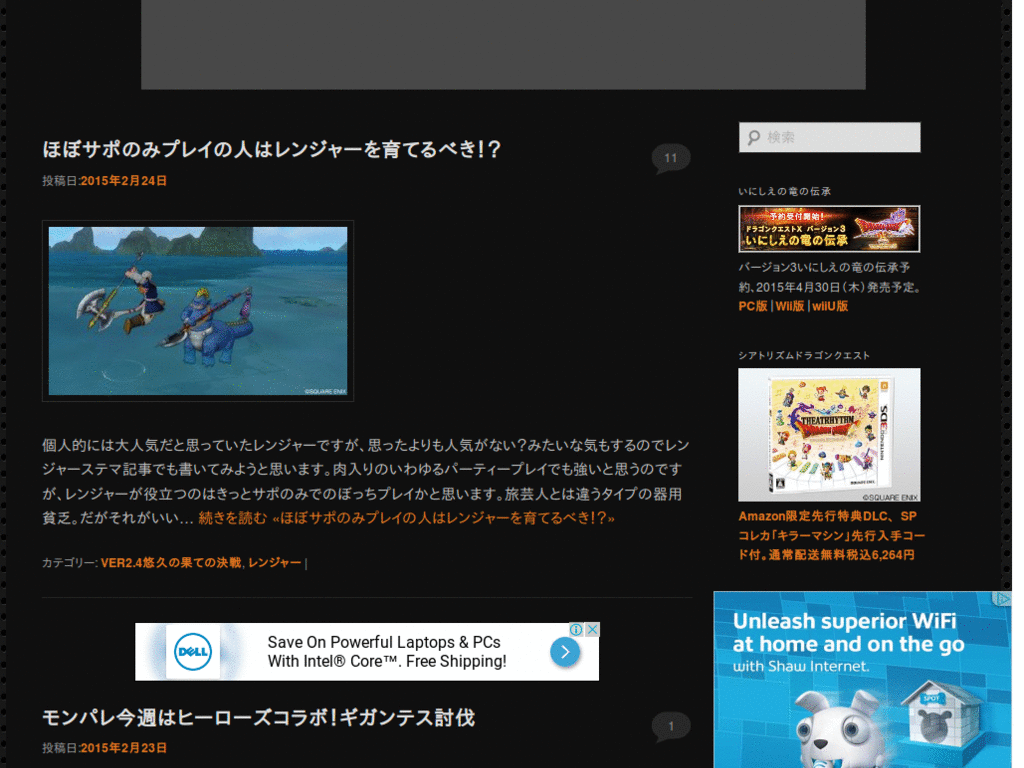Open the VER2.4悠久の果ての決戦 category
Screen dimensions: 1024x768
coord(171,563)
